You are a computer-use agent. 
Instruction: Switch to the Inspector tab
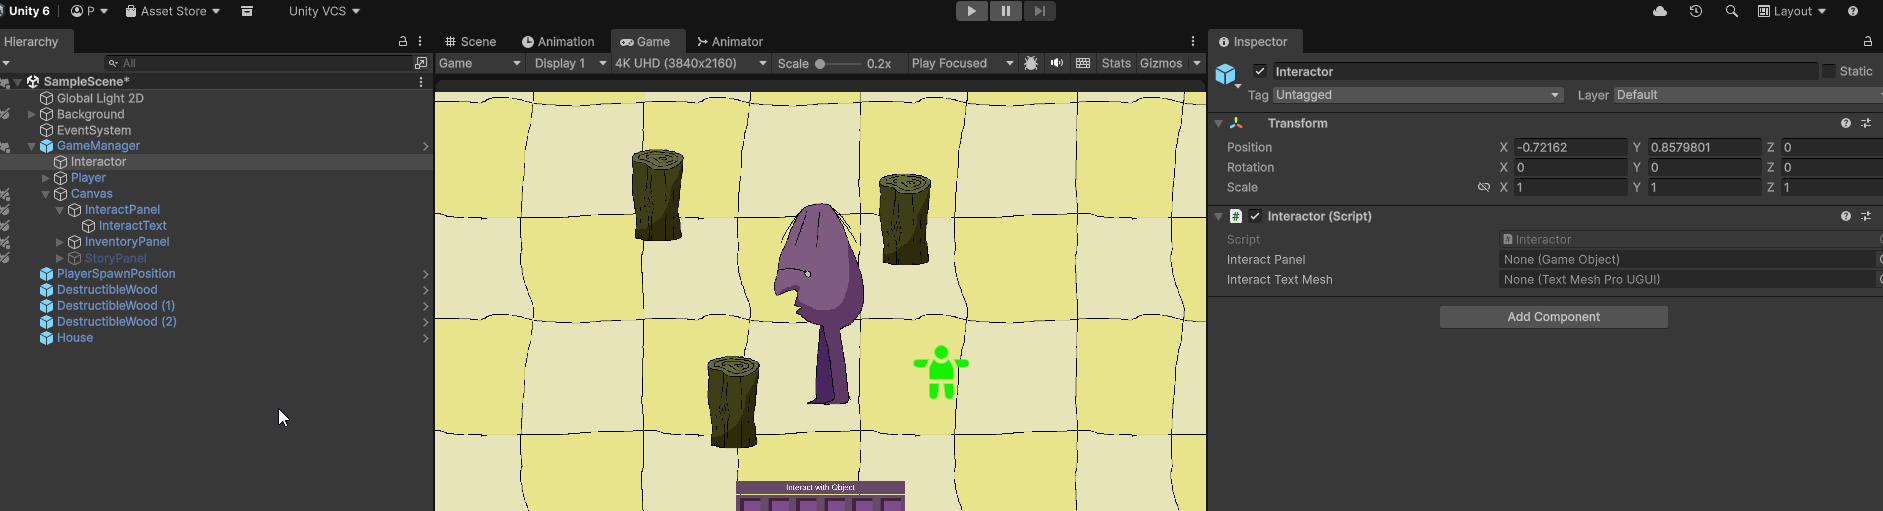coord(1253,42)
